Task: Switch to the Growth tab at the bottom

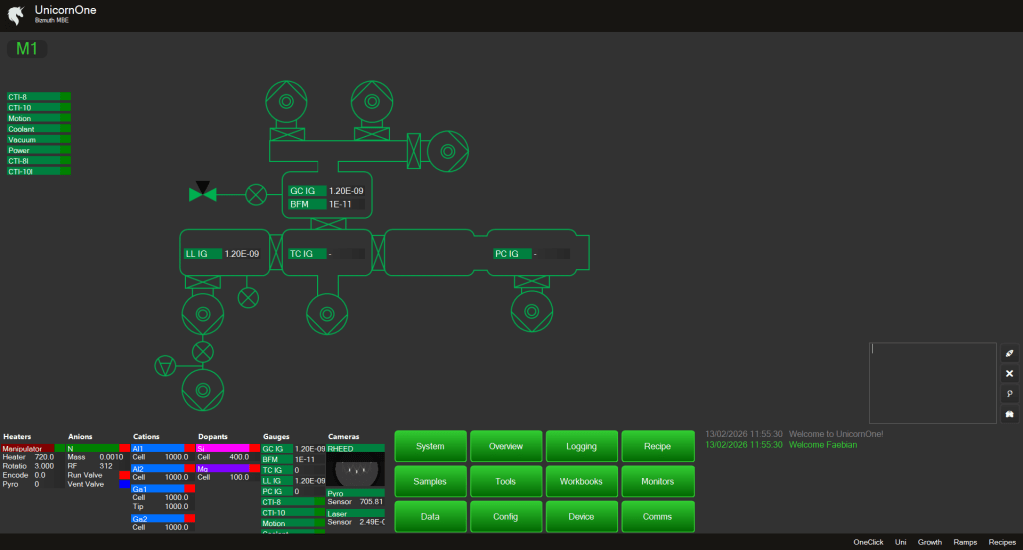Action: click(x=929, y=541)
